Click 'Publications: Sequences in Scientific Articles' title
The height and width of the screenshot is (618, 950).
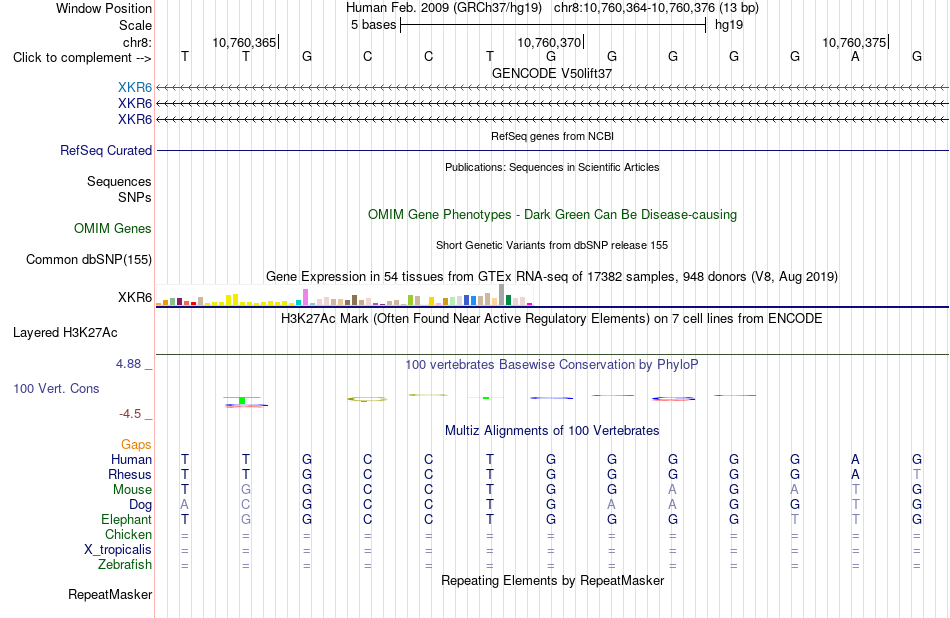[x=552, y=167]
